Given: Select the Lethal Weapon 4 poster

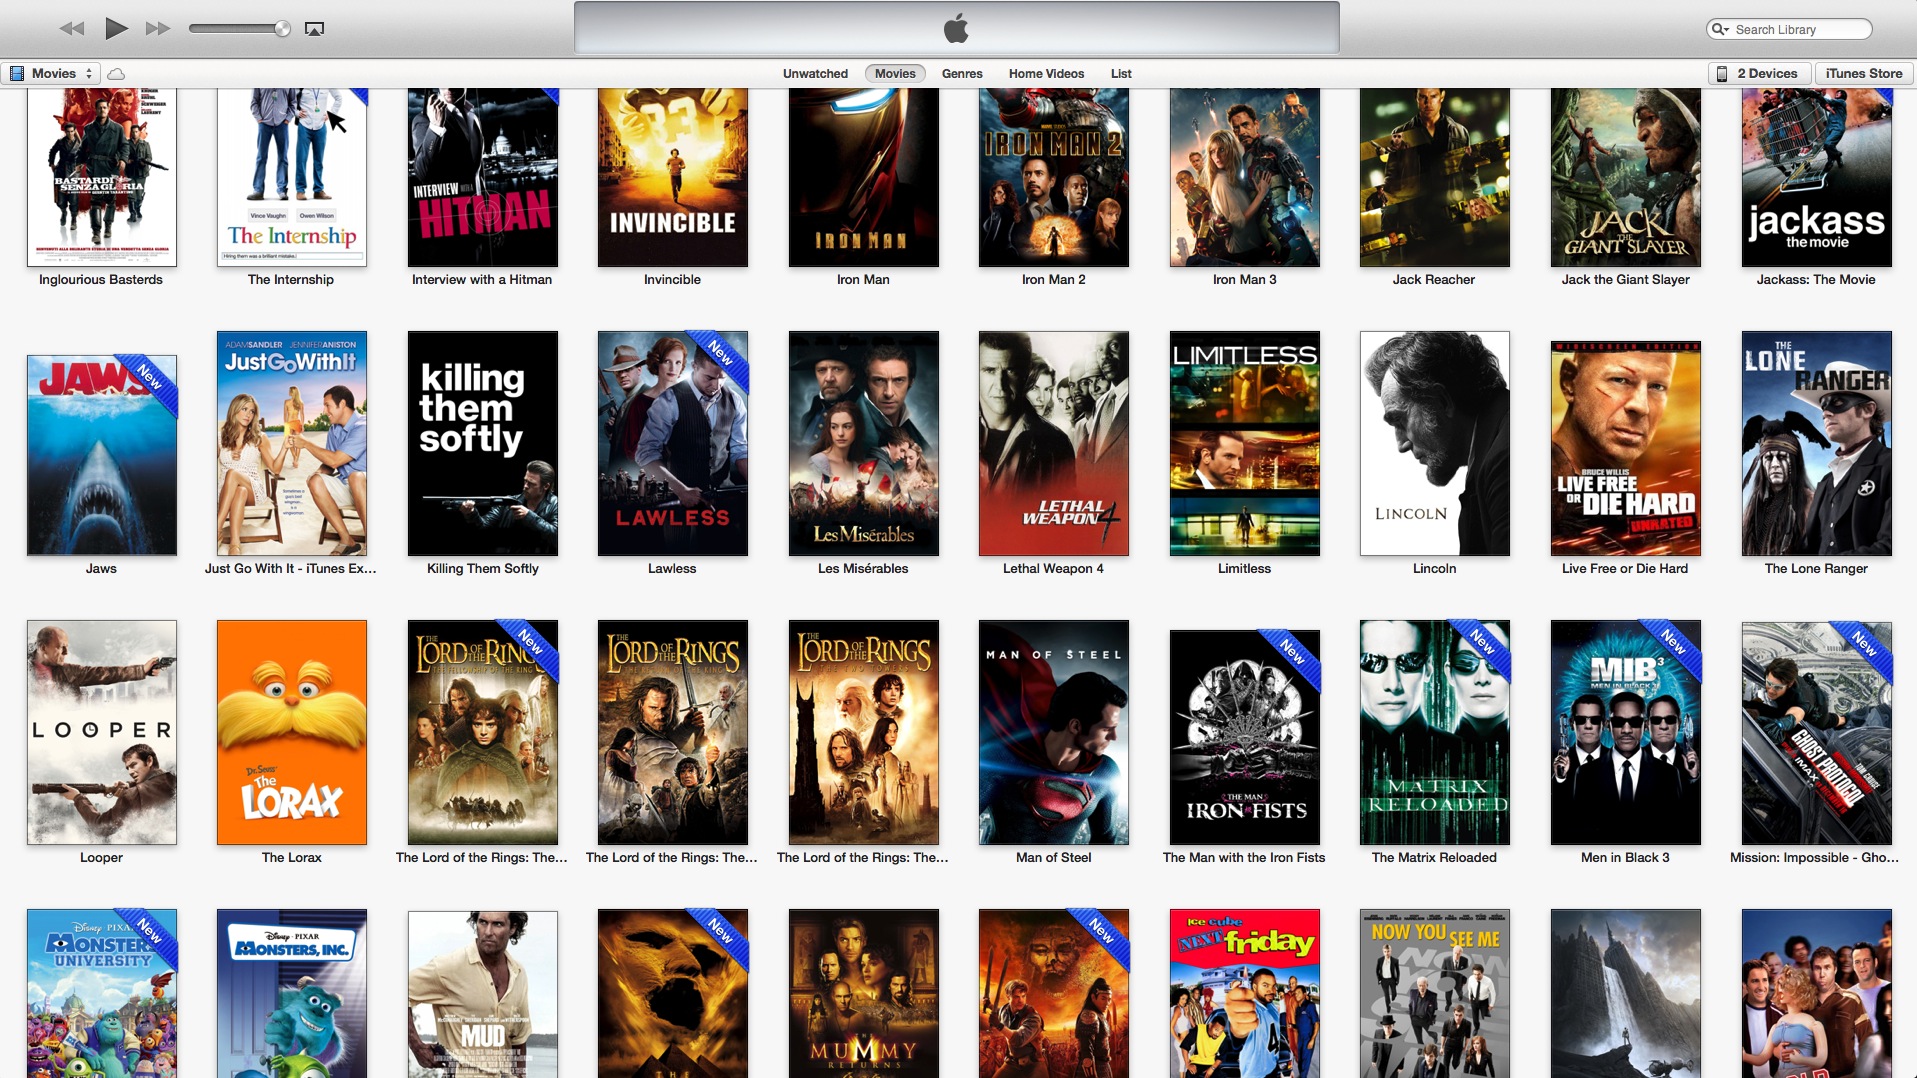Looking at the screenshot, I should click(1054, 443).
